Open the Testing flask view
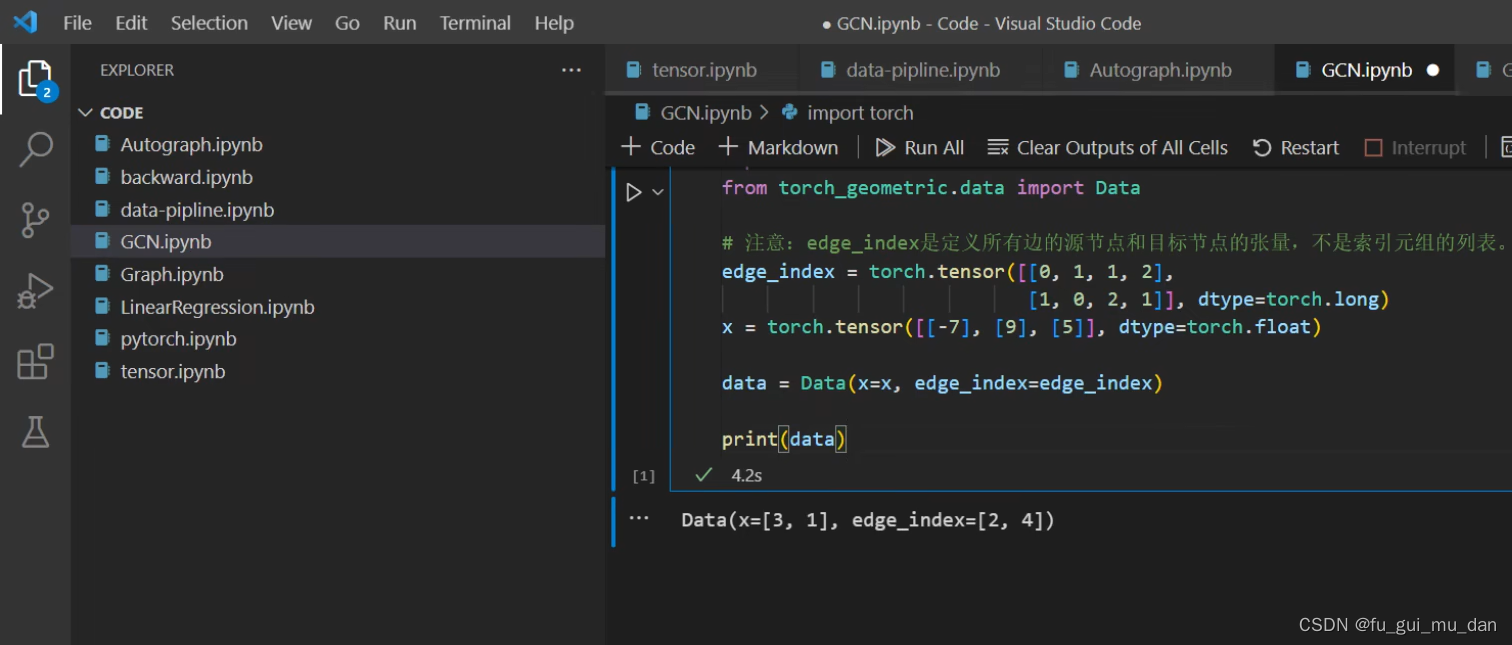The image size is (1512, 645). (x=35, y=432)
